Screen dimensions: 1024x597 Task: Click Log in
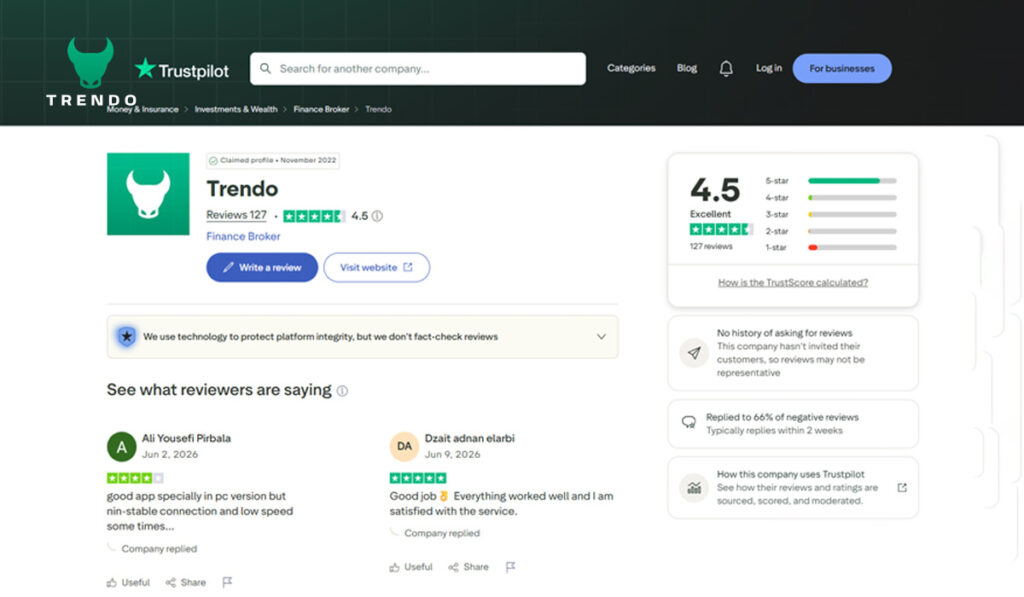[x=769, y=68]
